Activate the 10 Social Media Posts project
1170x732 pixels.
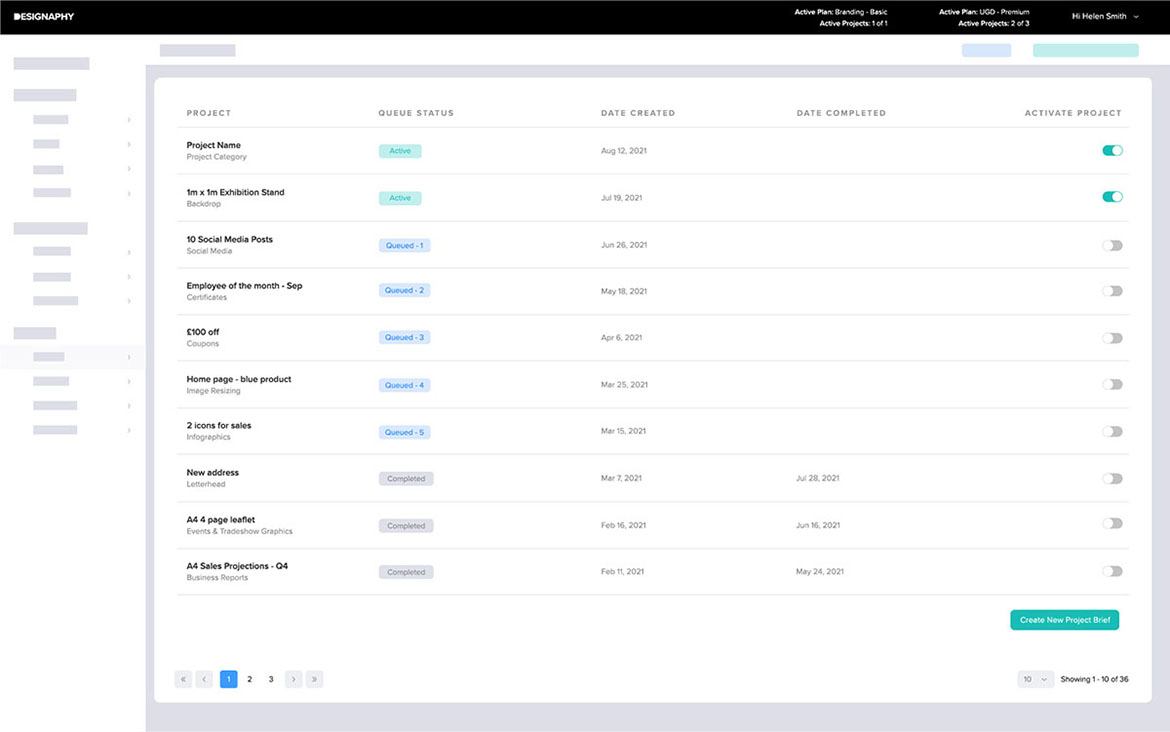[x=1112, y=245]
